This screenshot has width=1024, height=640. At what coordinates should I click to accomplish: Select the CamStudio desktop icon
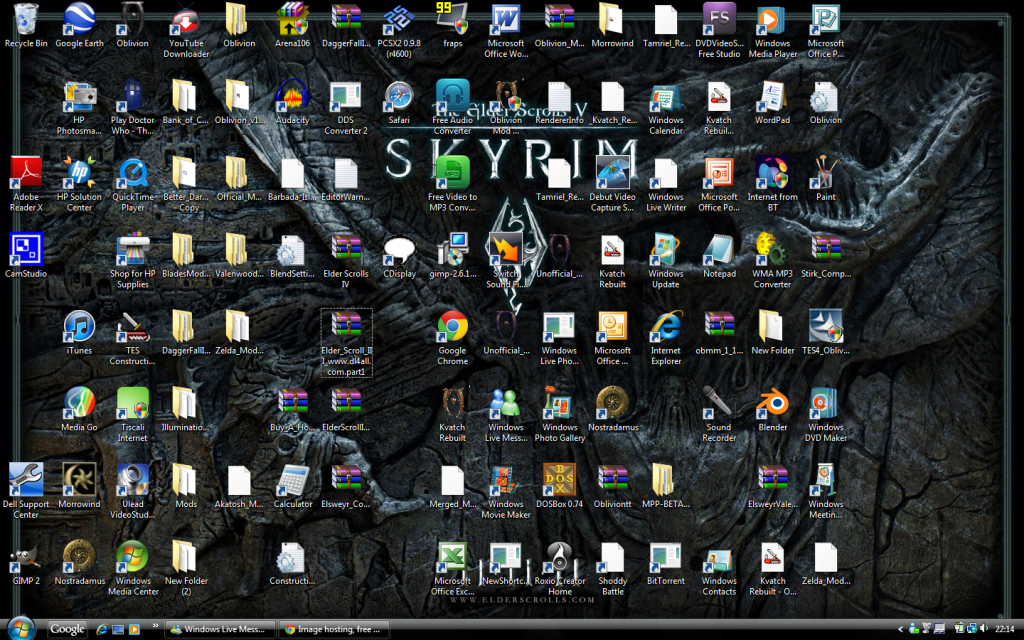(25, 250)
